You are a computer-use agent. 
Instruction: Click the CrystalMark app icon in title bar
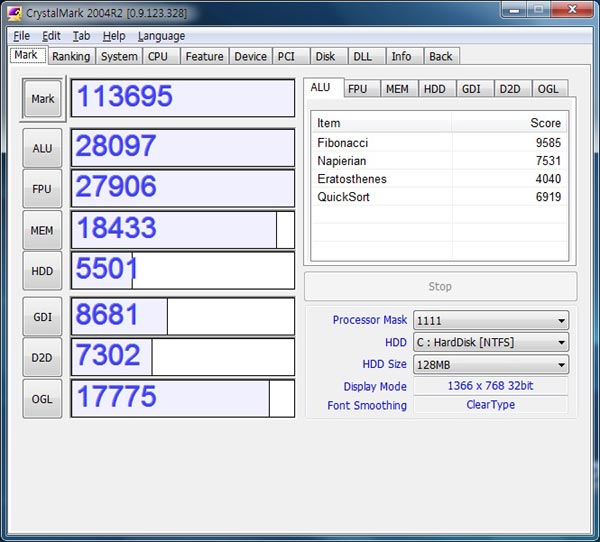[14, 13]
